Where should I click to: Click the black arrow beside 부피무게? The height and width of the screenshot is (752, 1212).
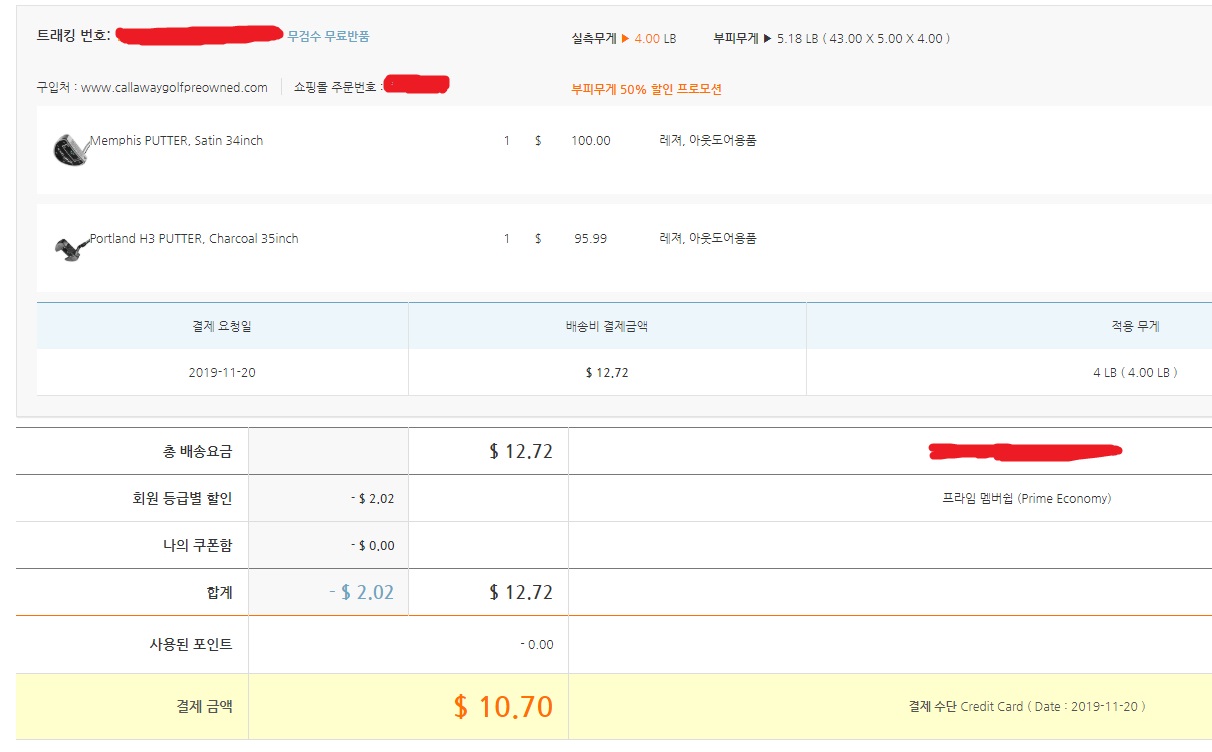pos(768,39)
